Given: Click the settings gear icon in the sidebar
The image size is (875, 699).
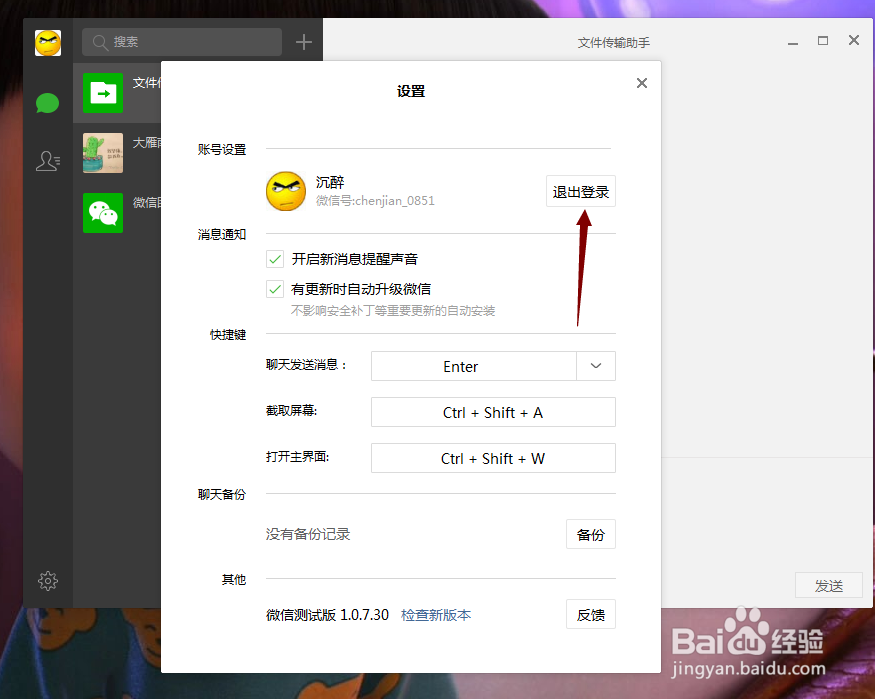Looking at the screenshot, I should coord(47,580).
